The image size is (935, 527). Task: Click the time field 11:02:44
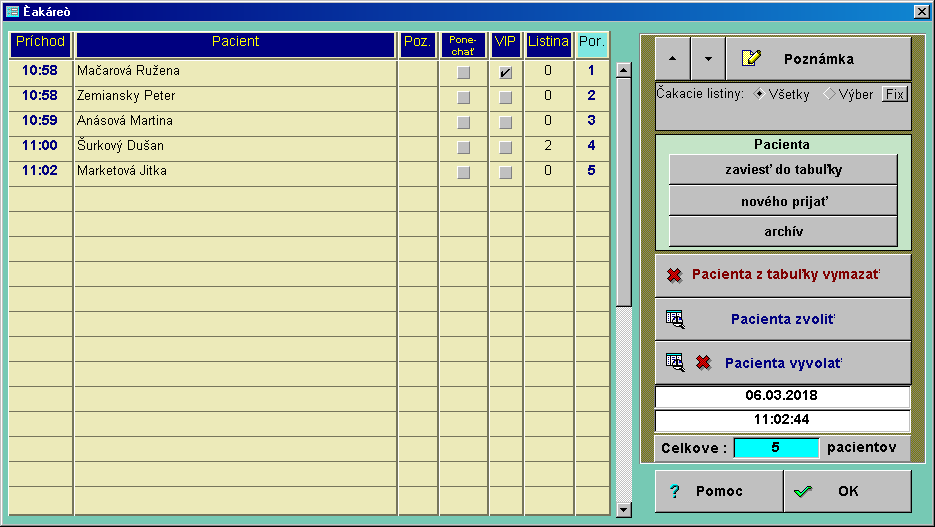point(782,420)
